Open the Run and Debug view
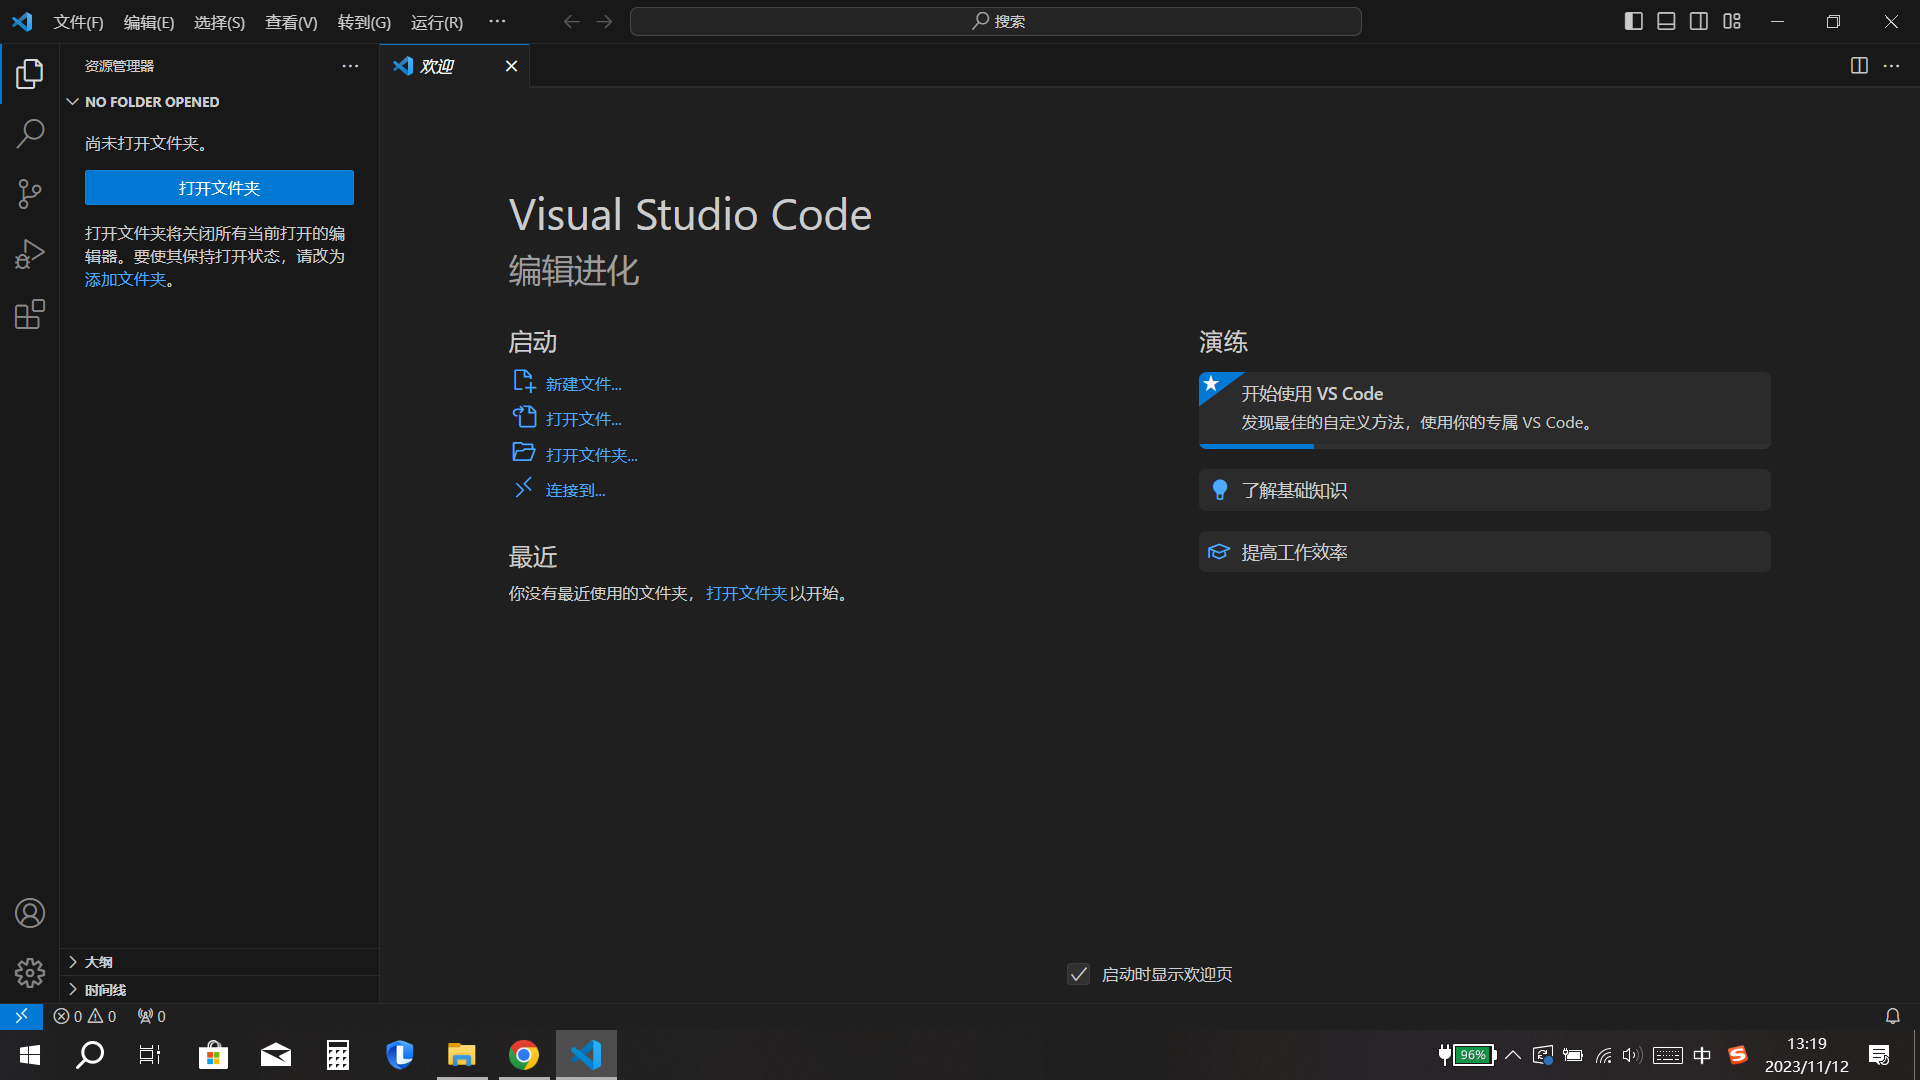The height and width of the screenshot is (1080, 1920). click(30, 254)
